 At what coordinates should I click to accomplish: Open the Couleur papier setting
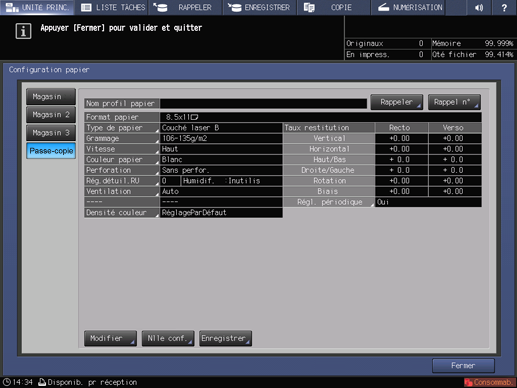point(122,160)
